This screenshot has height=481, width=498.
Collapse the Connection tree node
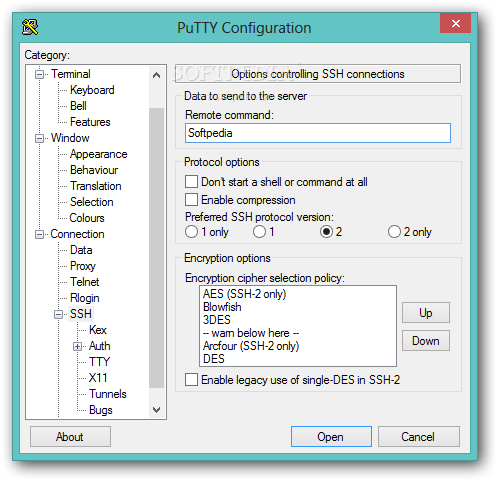pos(39,234)
